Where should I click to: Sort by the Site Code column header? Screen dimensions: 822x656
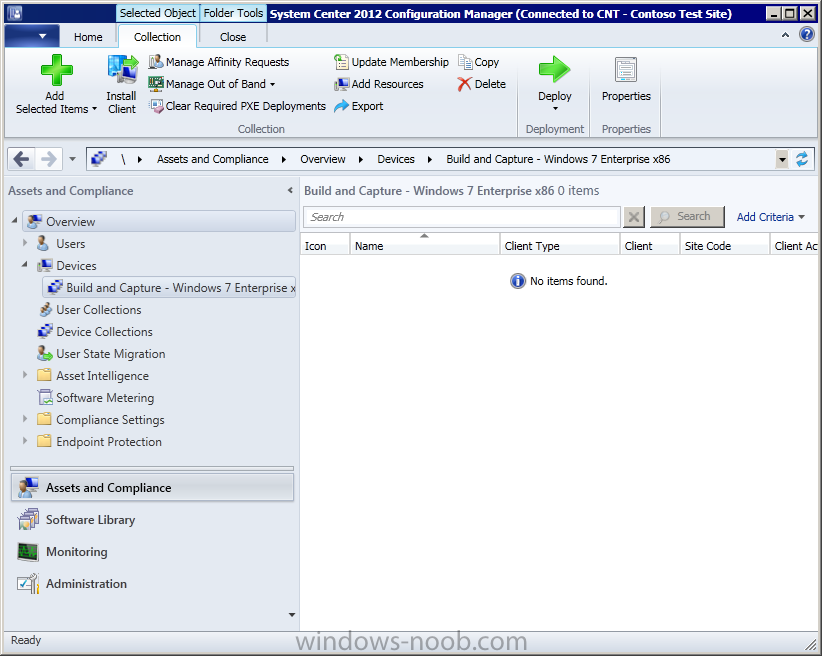click(724, 245)
